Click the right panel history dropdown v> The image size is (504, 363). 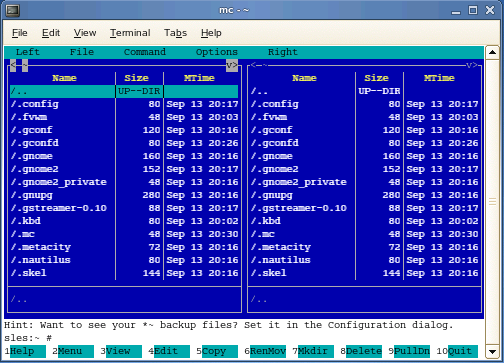click(472, 65)
